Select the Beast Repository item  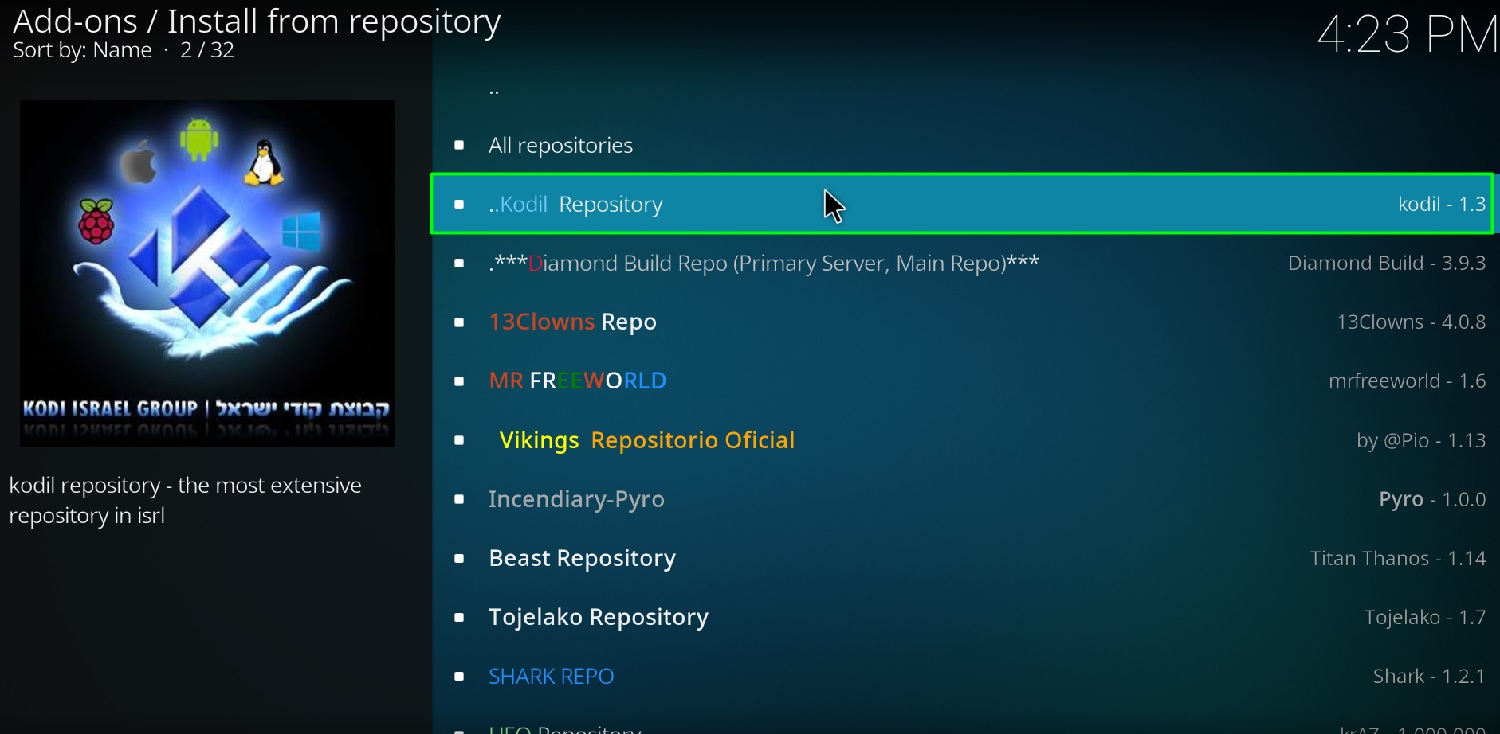tap(962, 558)
